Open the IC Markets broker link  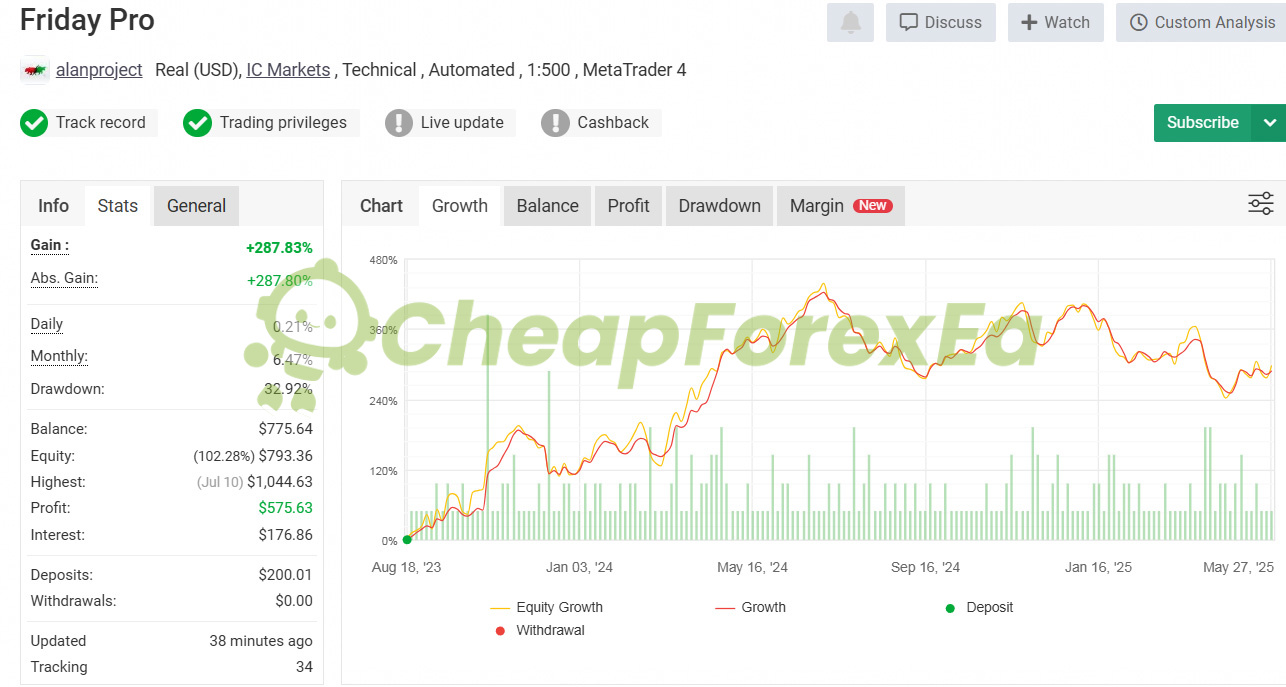tap(288, 70)
